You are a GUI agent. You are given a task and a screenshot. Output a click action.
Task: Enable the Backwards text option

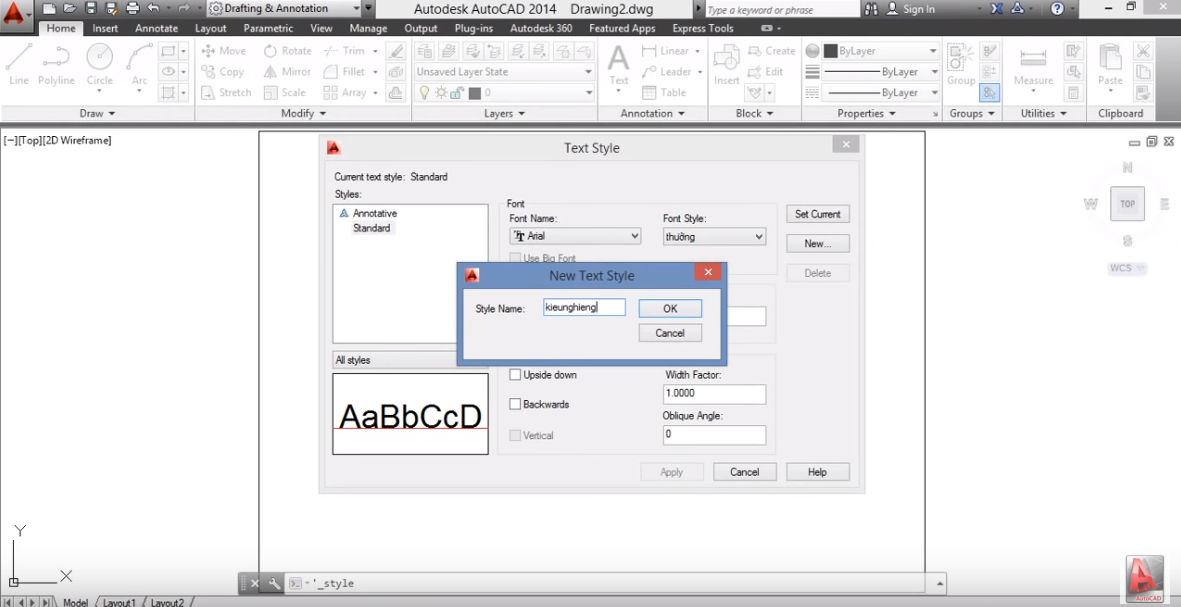516,404
